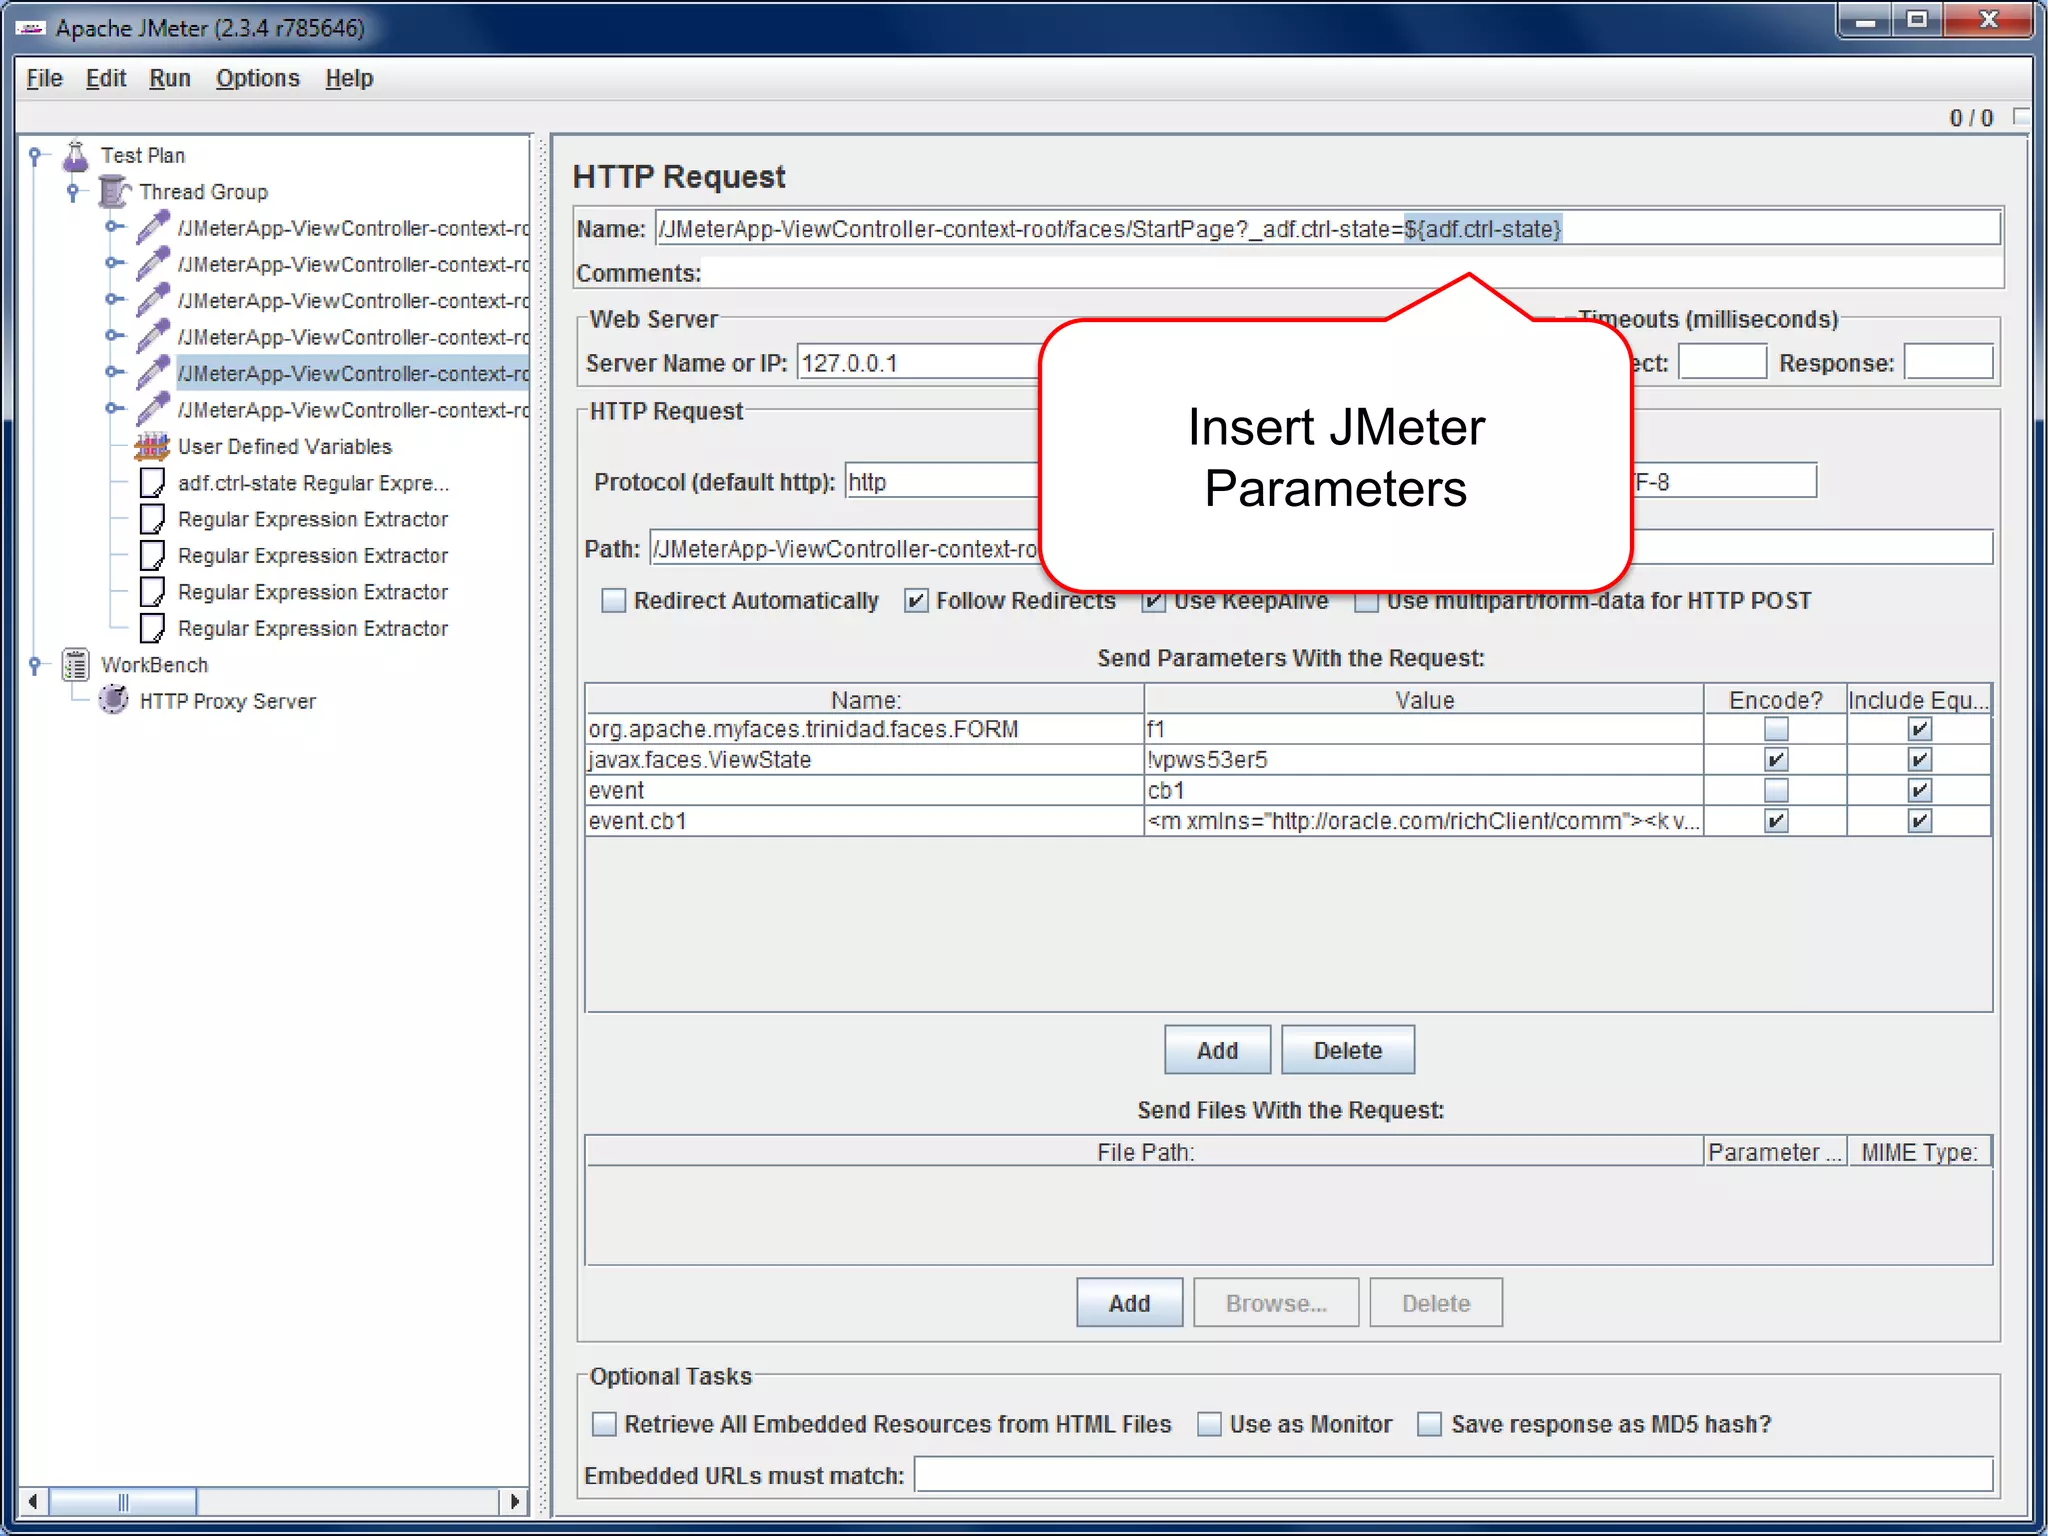This screenshot has height=1536, width=2048.
Task: Open the Options menu
Action: 257,78
